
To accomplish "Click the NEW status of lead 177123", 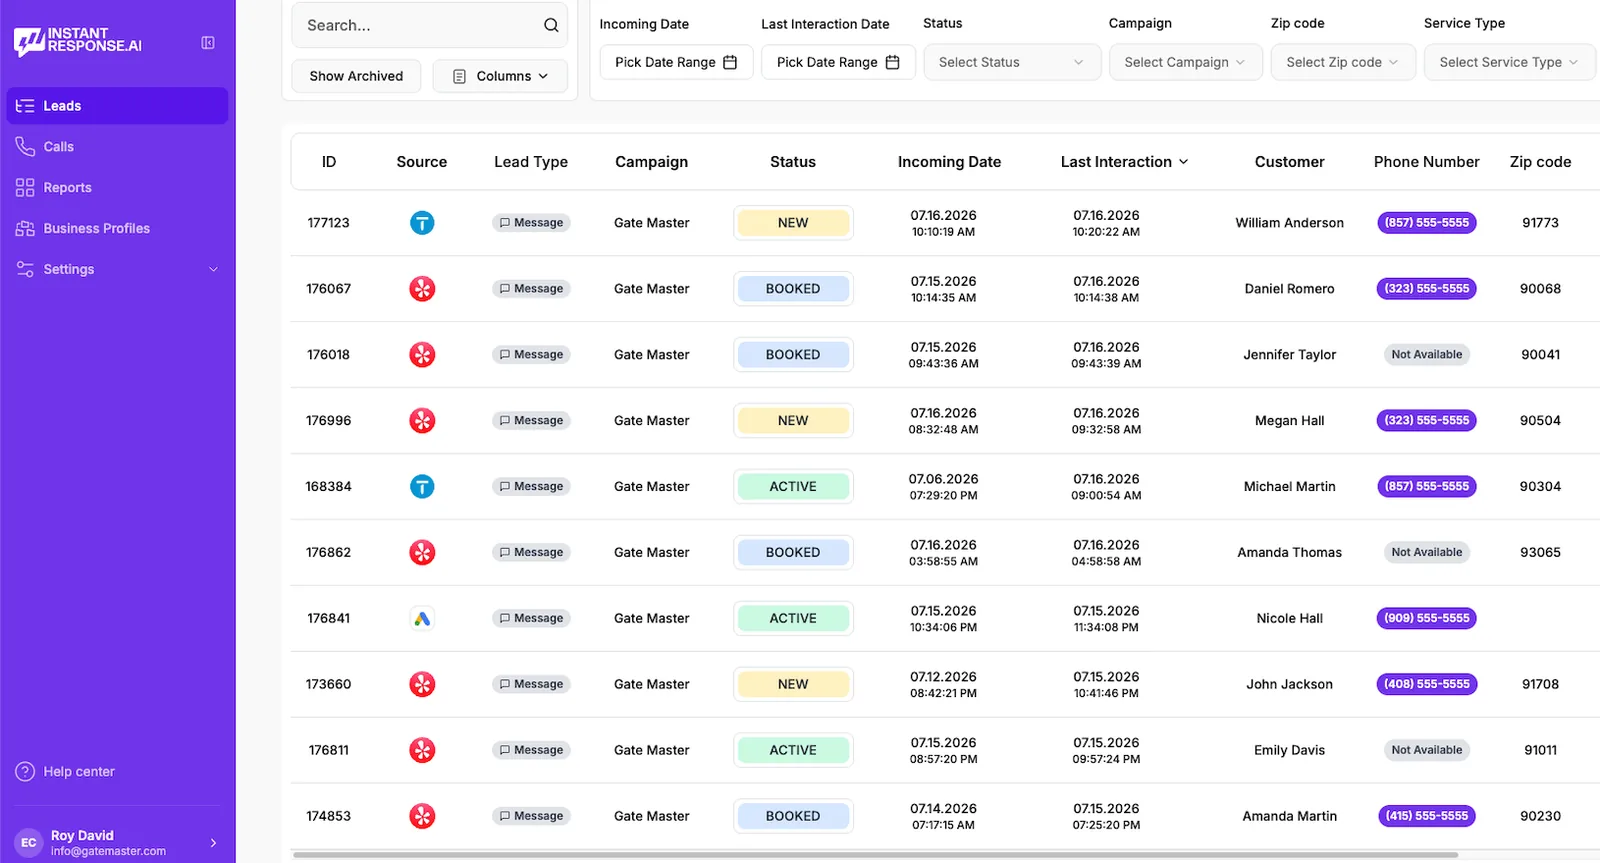I will (793, 223).
